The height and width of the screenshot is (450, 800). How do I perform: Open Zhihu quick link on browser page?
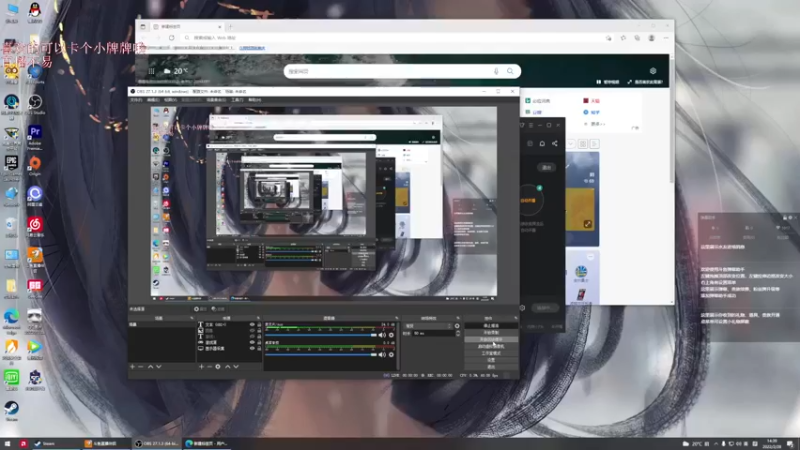point(591,112)
